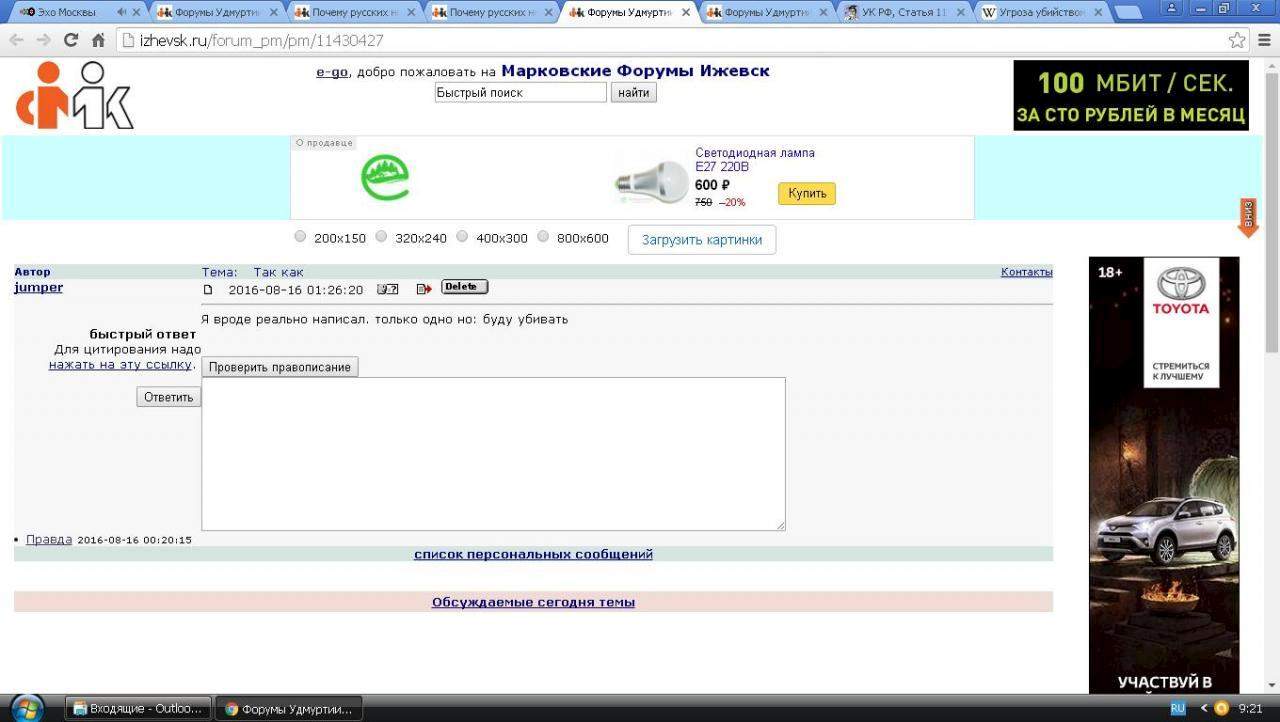The width and height of the screenshot is (1280, 722).
Task: Click the orange 'вниз' scroll-down arrow
Action: point(1247,217)
